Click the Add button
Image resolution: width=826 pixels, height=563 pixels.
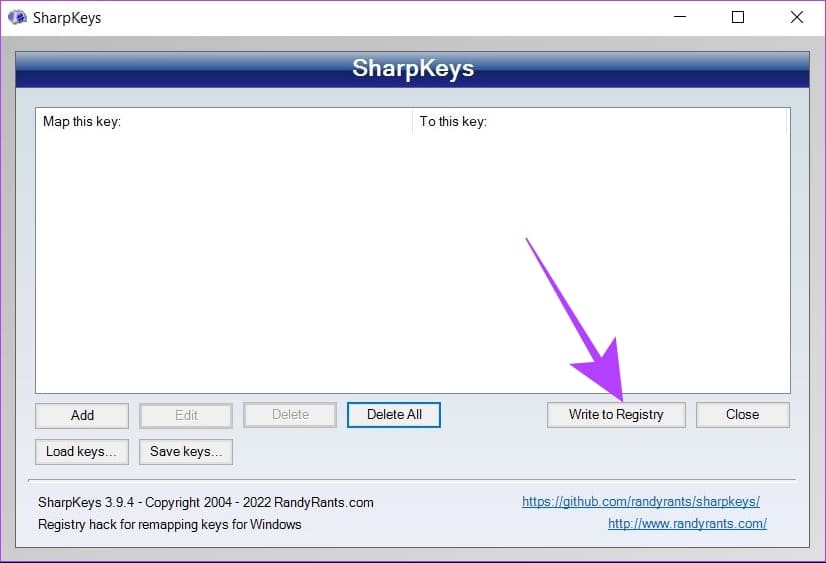coord(82,415)
